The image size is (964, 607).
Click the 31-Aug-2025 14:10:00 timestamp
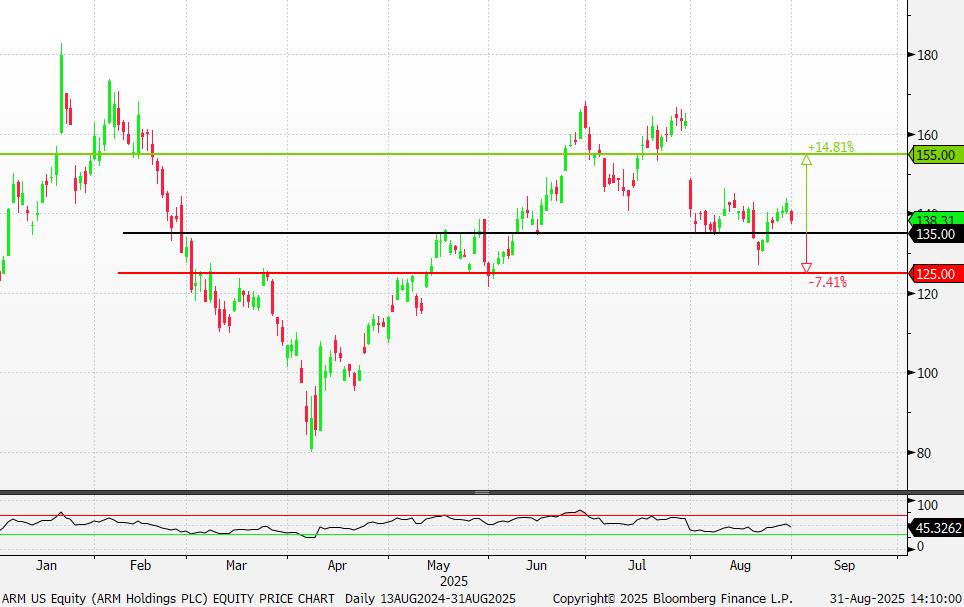tap(895, 598)
